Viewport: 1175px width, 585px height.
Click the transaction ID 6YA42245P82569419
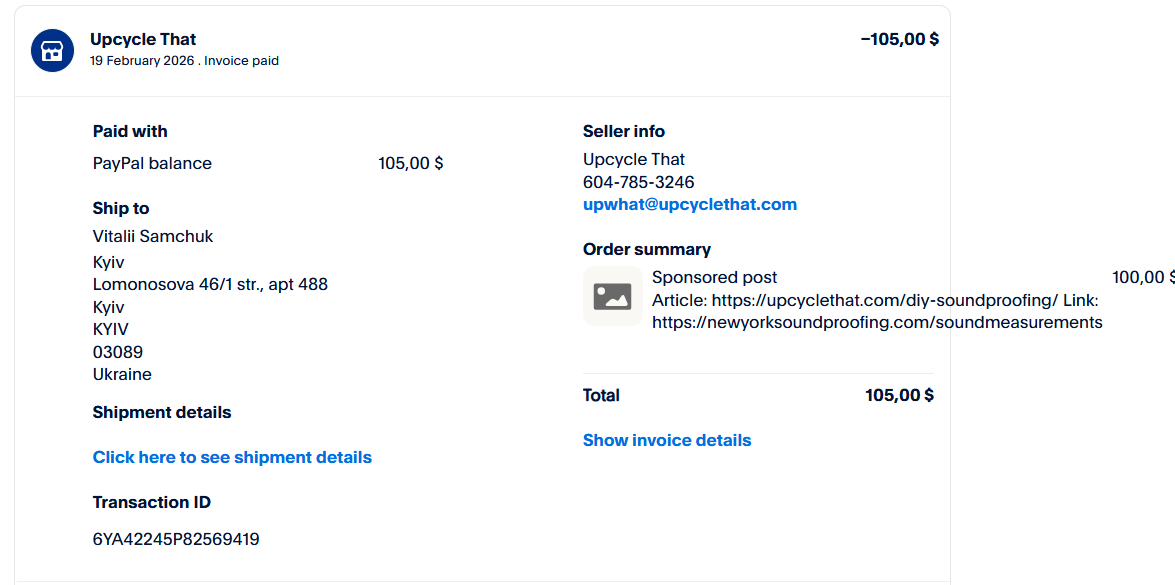click(176, 539)
